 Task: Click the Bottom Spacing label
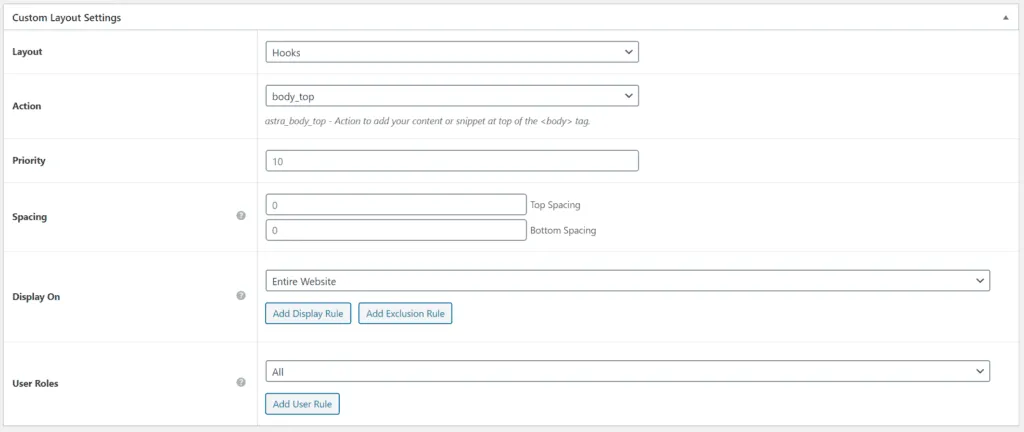click(563, 230)
